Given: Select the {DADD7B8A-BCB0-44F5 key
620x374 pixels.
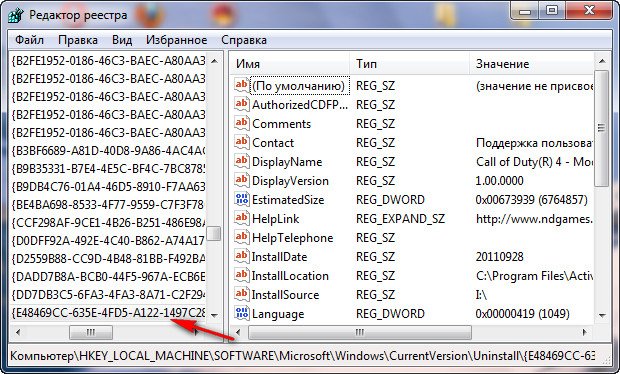Looking at the screenshot, I should [x=109, y=277].
